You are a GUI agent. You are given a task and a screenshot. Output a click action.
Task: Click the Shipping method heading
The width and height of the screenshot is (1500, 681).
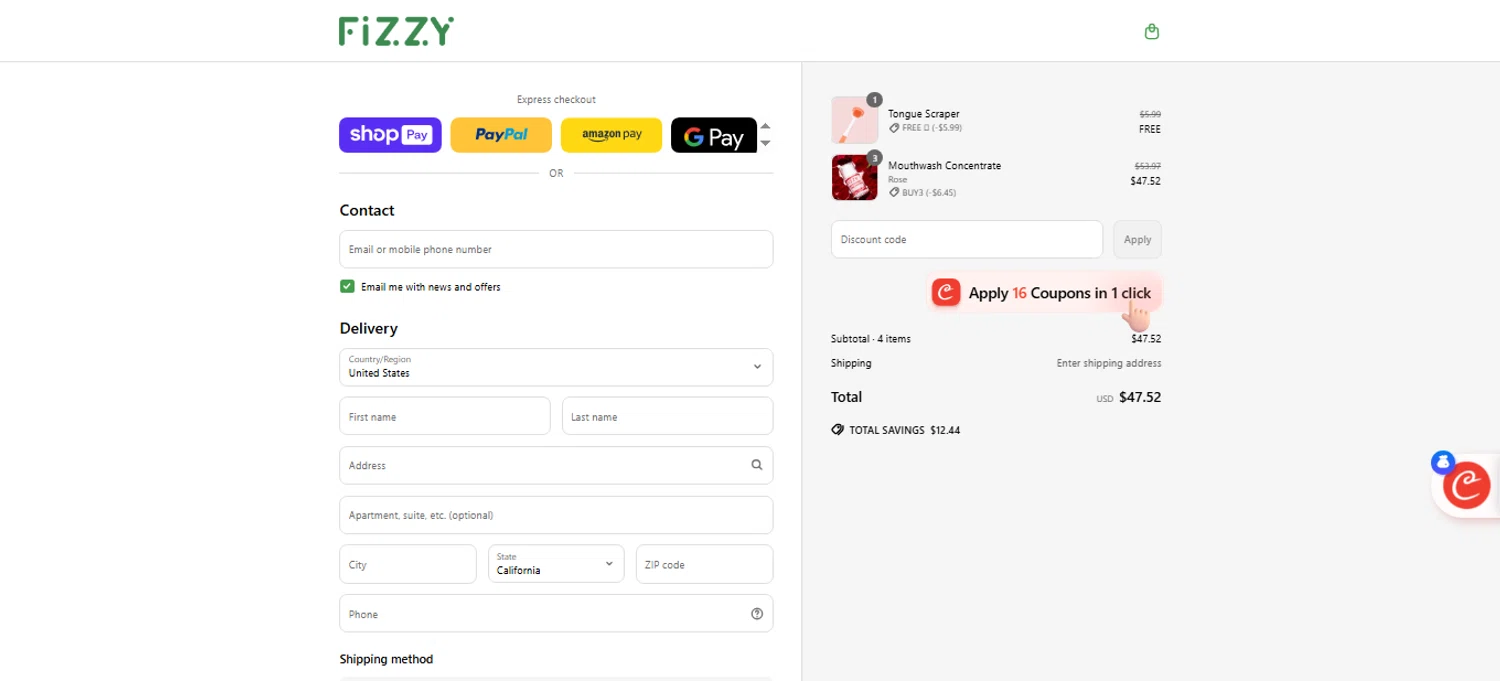(x=386, y=659)
